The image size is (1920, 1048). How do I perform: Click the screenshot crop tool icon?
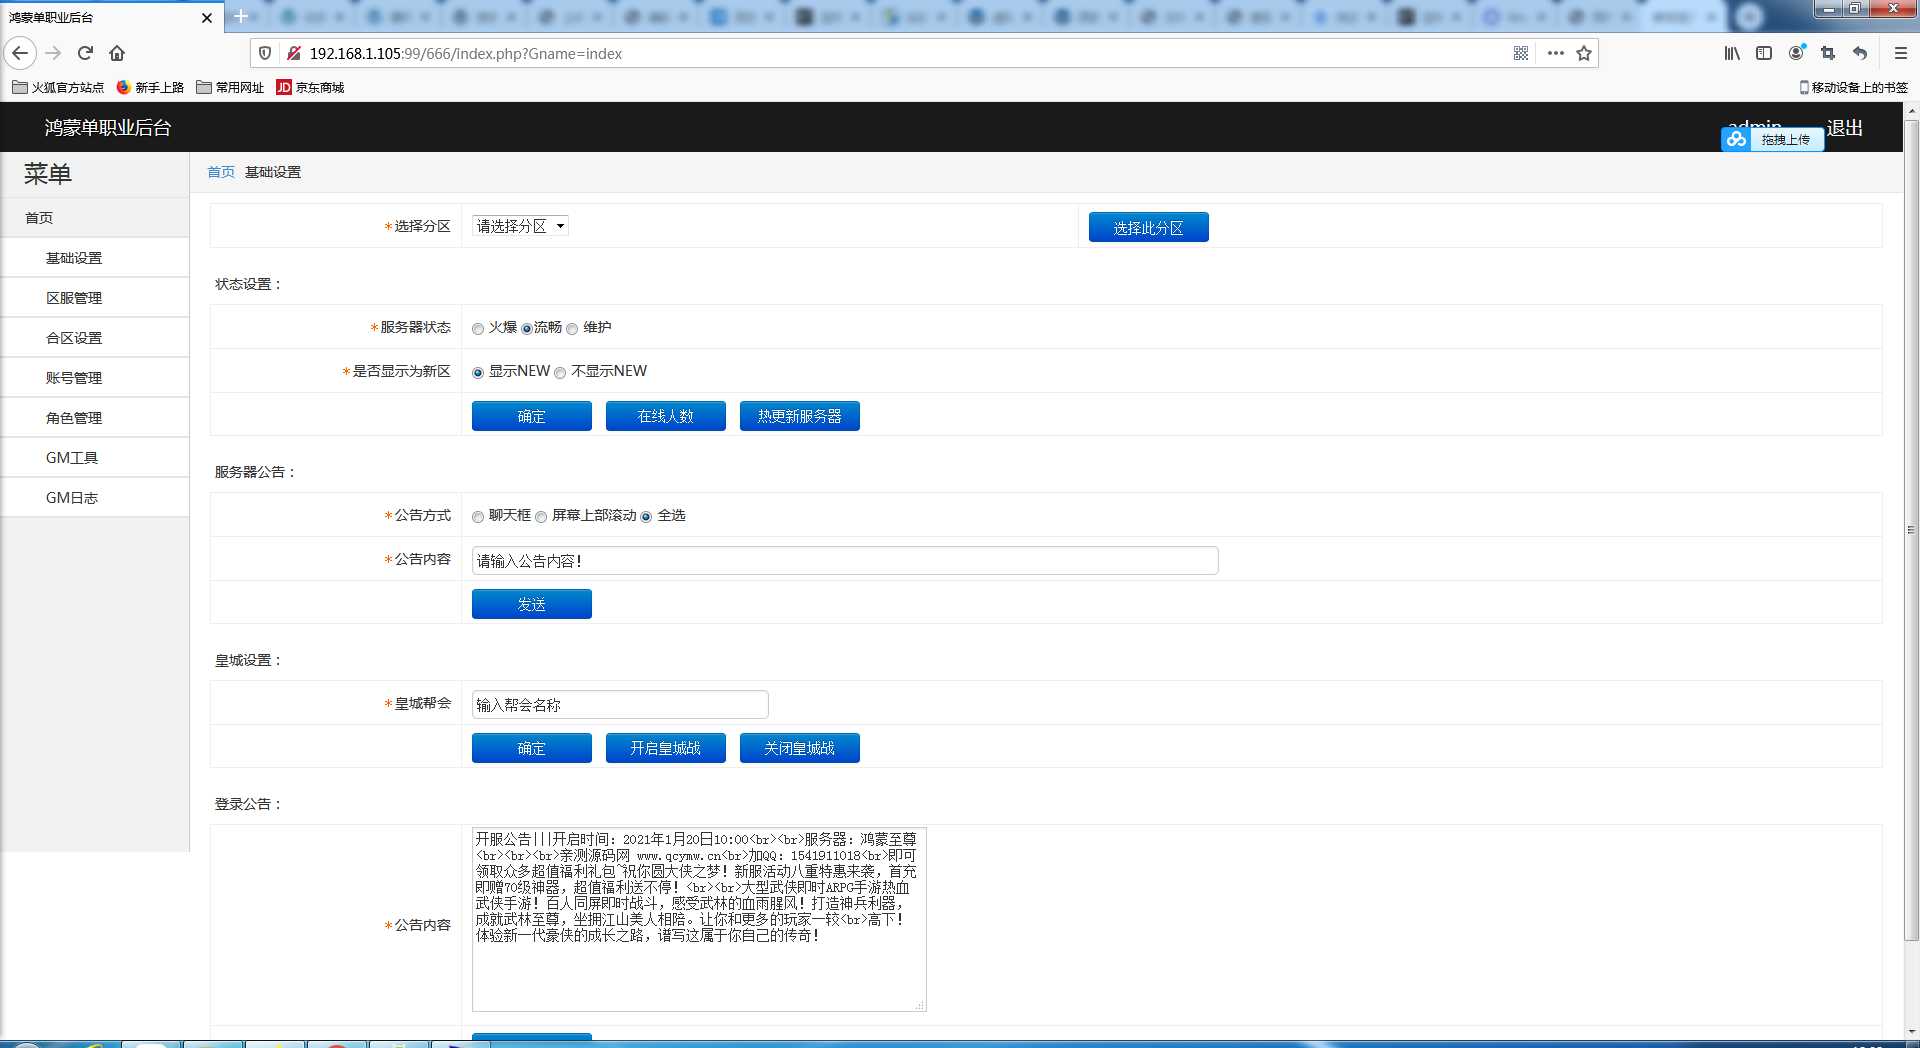point(1828,53)
